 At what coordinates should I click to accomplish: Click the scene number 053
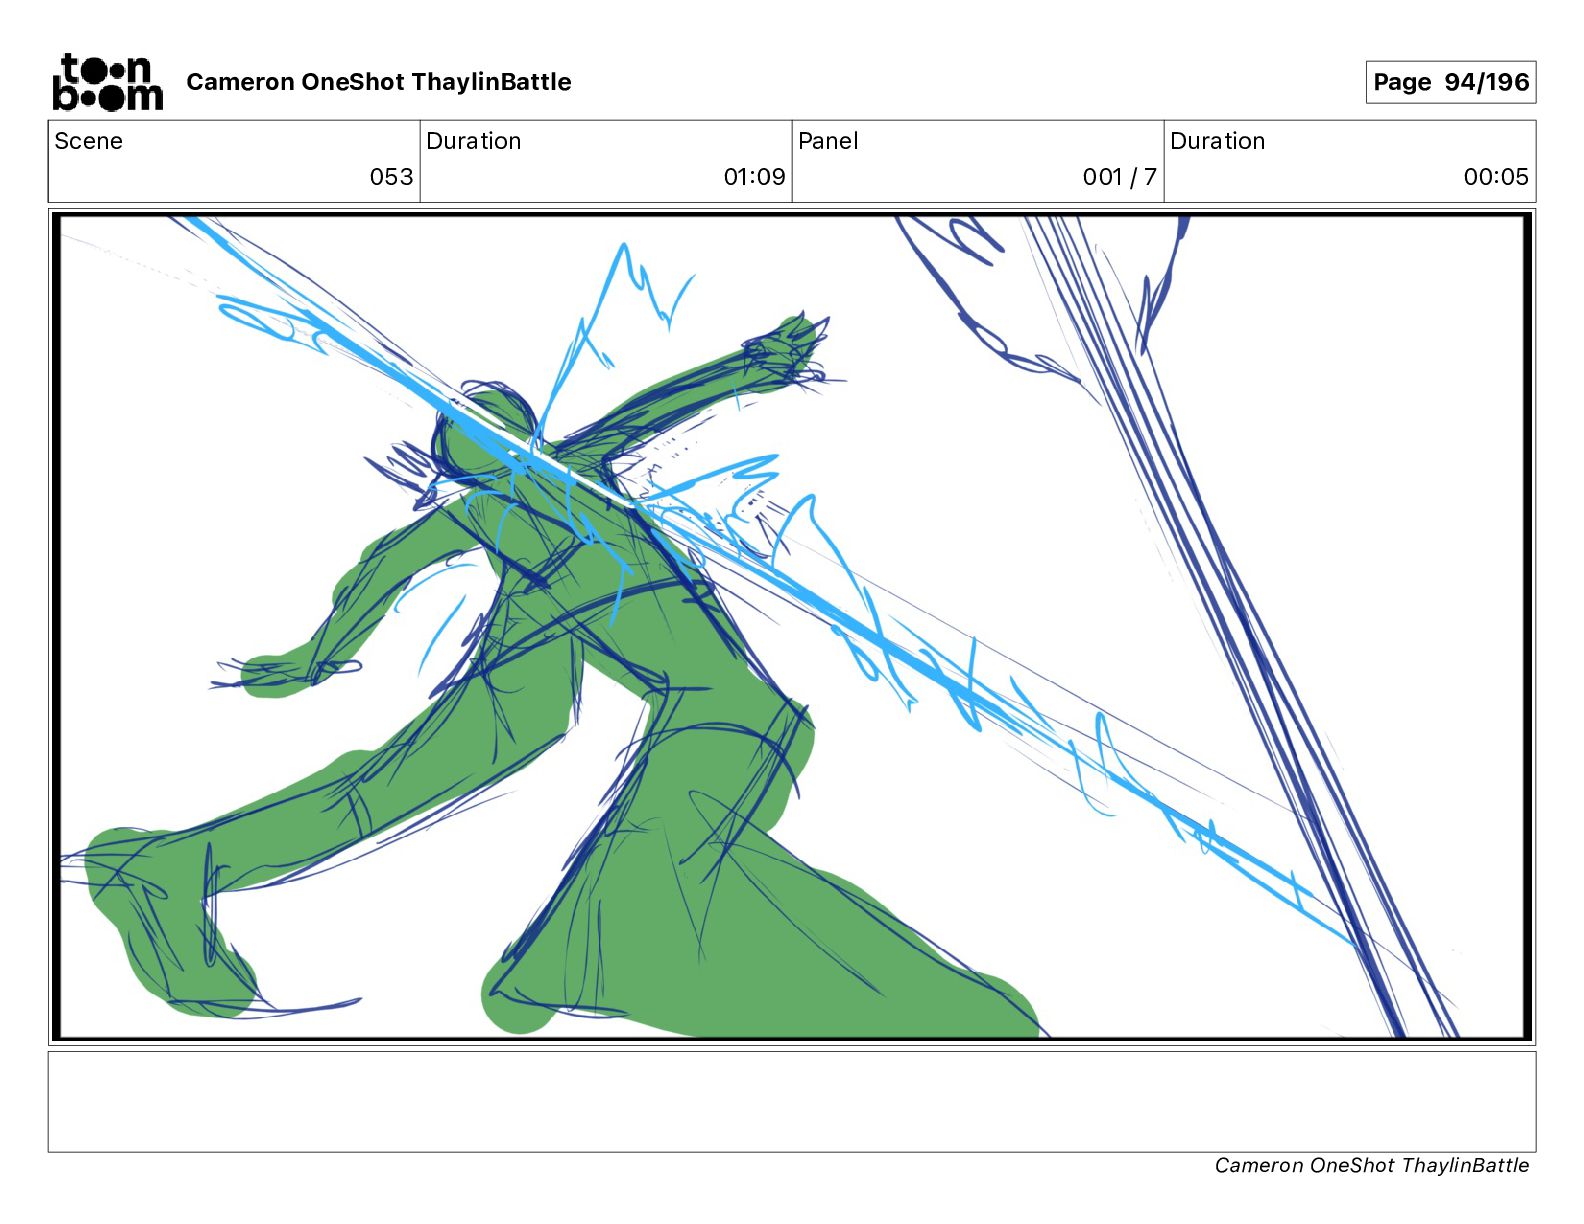[391, 177]
